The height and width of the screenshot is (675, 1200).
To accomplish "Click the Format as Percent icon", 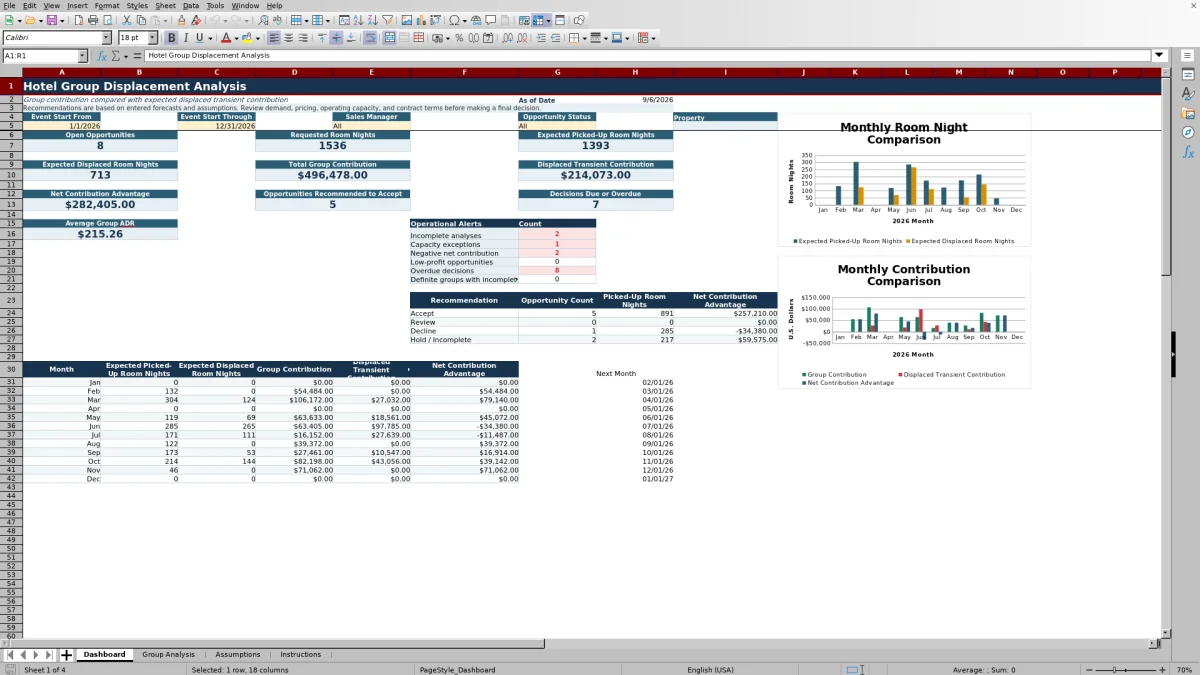I will 459,38.
